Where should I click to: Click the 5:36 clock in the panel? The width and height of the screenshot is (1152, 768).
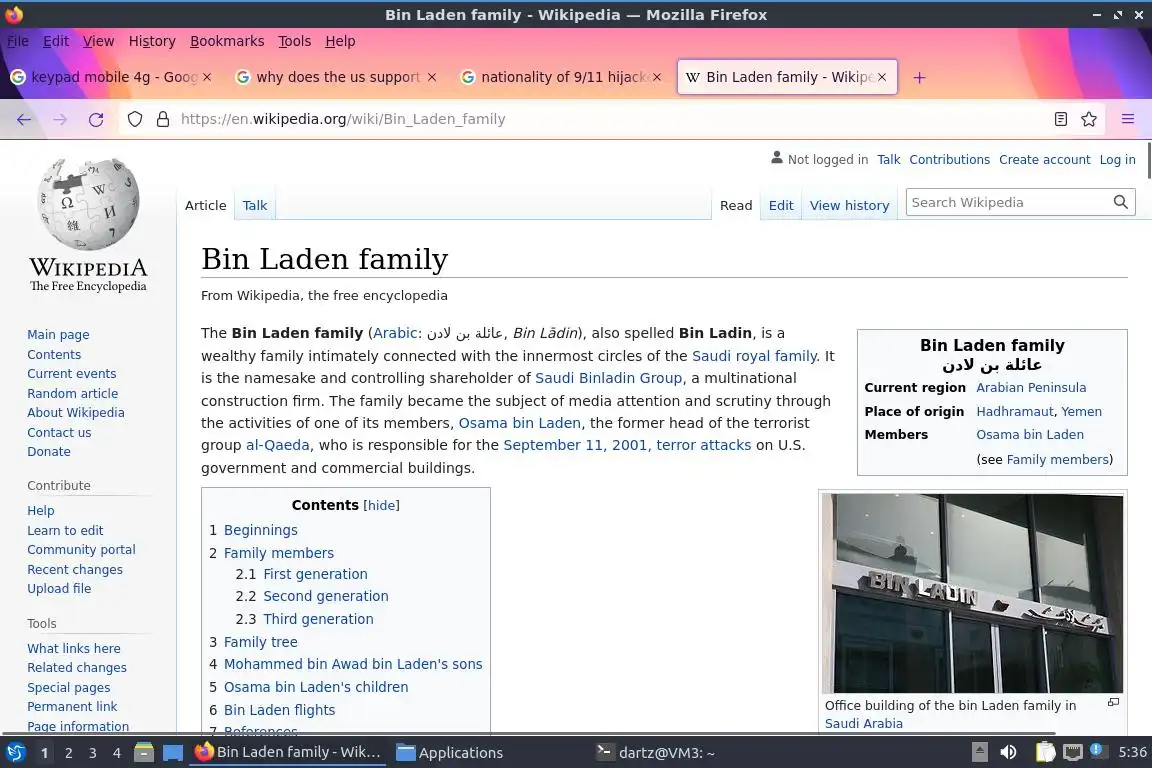pyautogui.click(x=1132, y=752)
